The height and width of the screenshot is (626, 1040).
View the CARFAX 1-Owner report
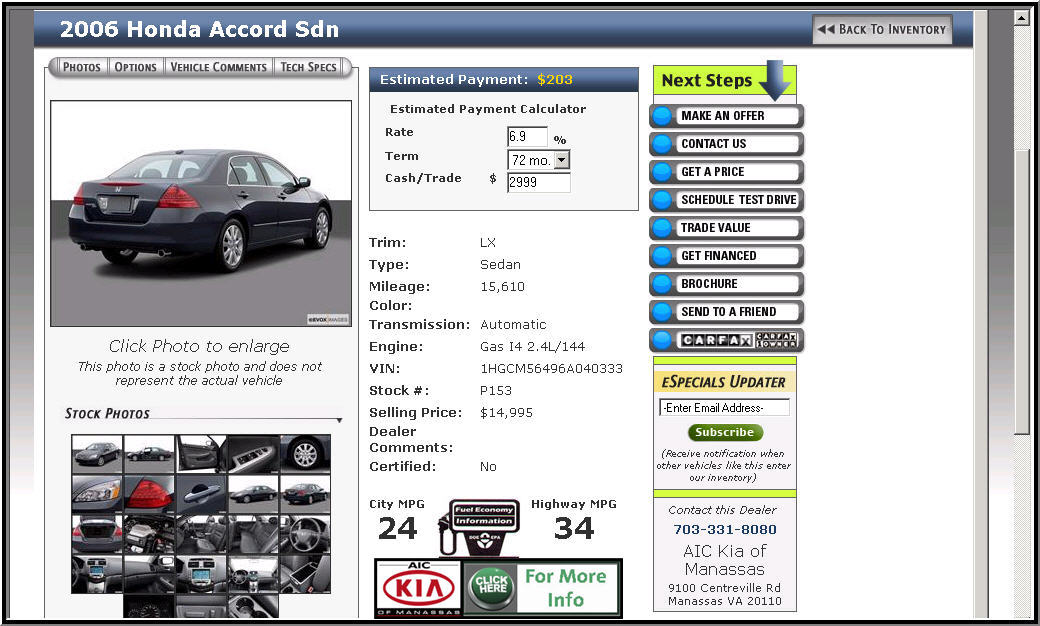pos(726,340)
